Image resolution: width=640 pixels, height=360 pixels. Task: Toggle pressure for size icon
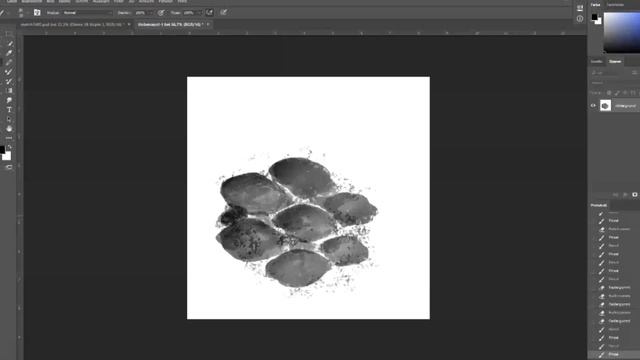(x=223, y=13)
